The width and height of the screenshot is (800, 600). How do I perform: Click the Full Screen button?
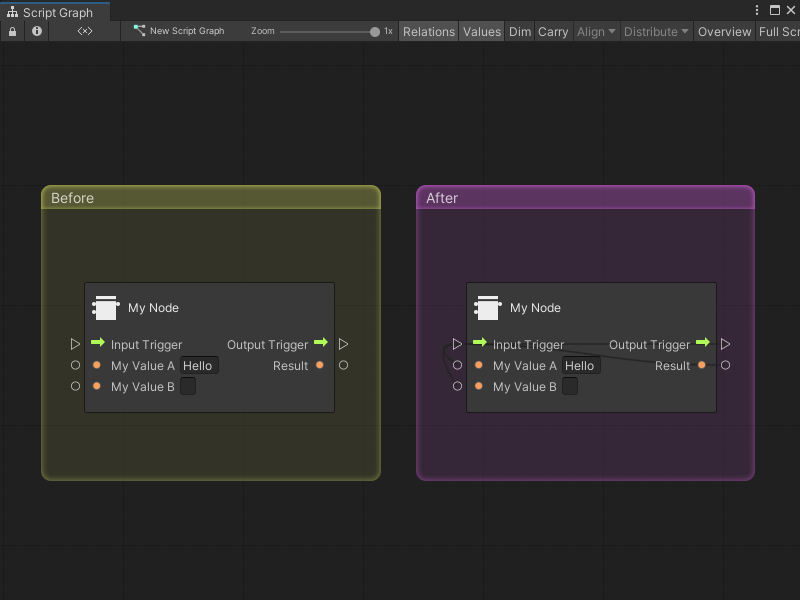(x=778, y=31)
